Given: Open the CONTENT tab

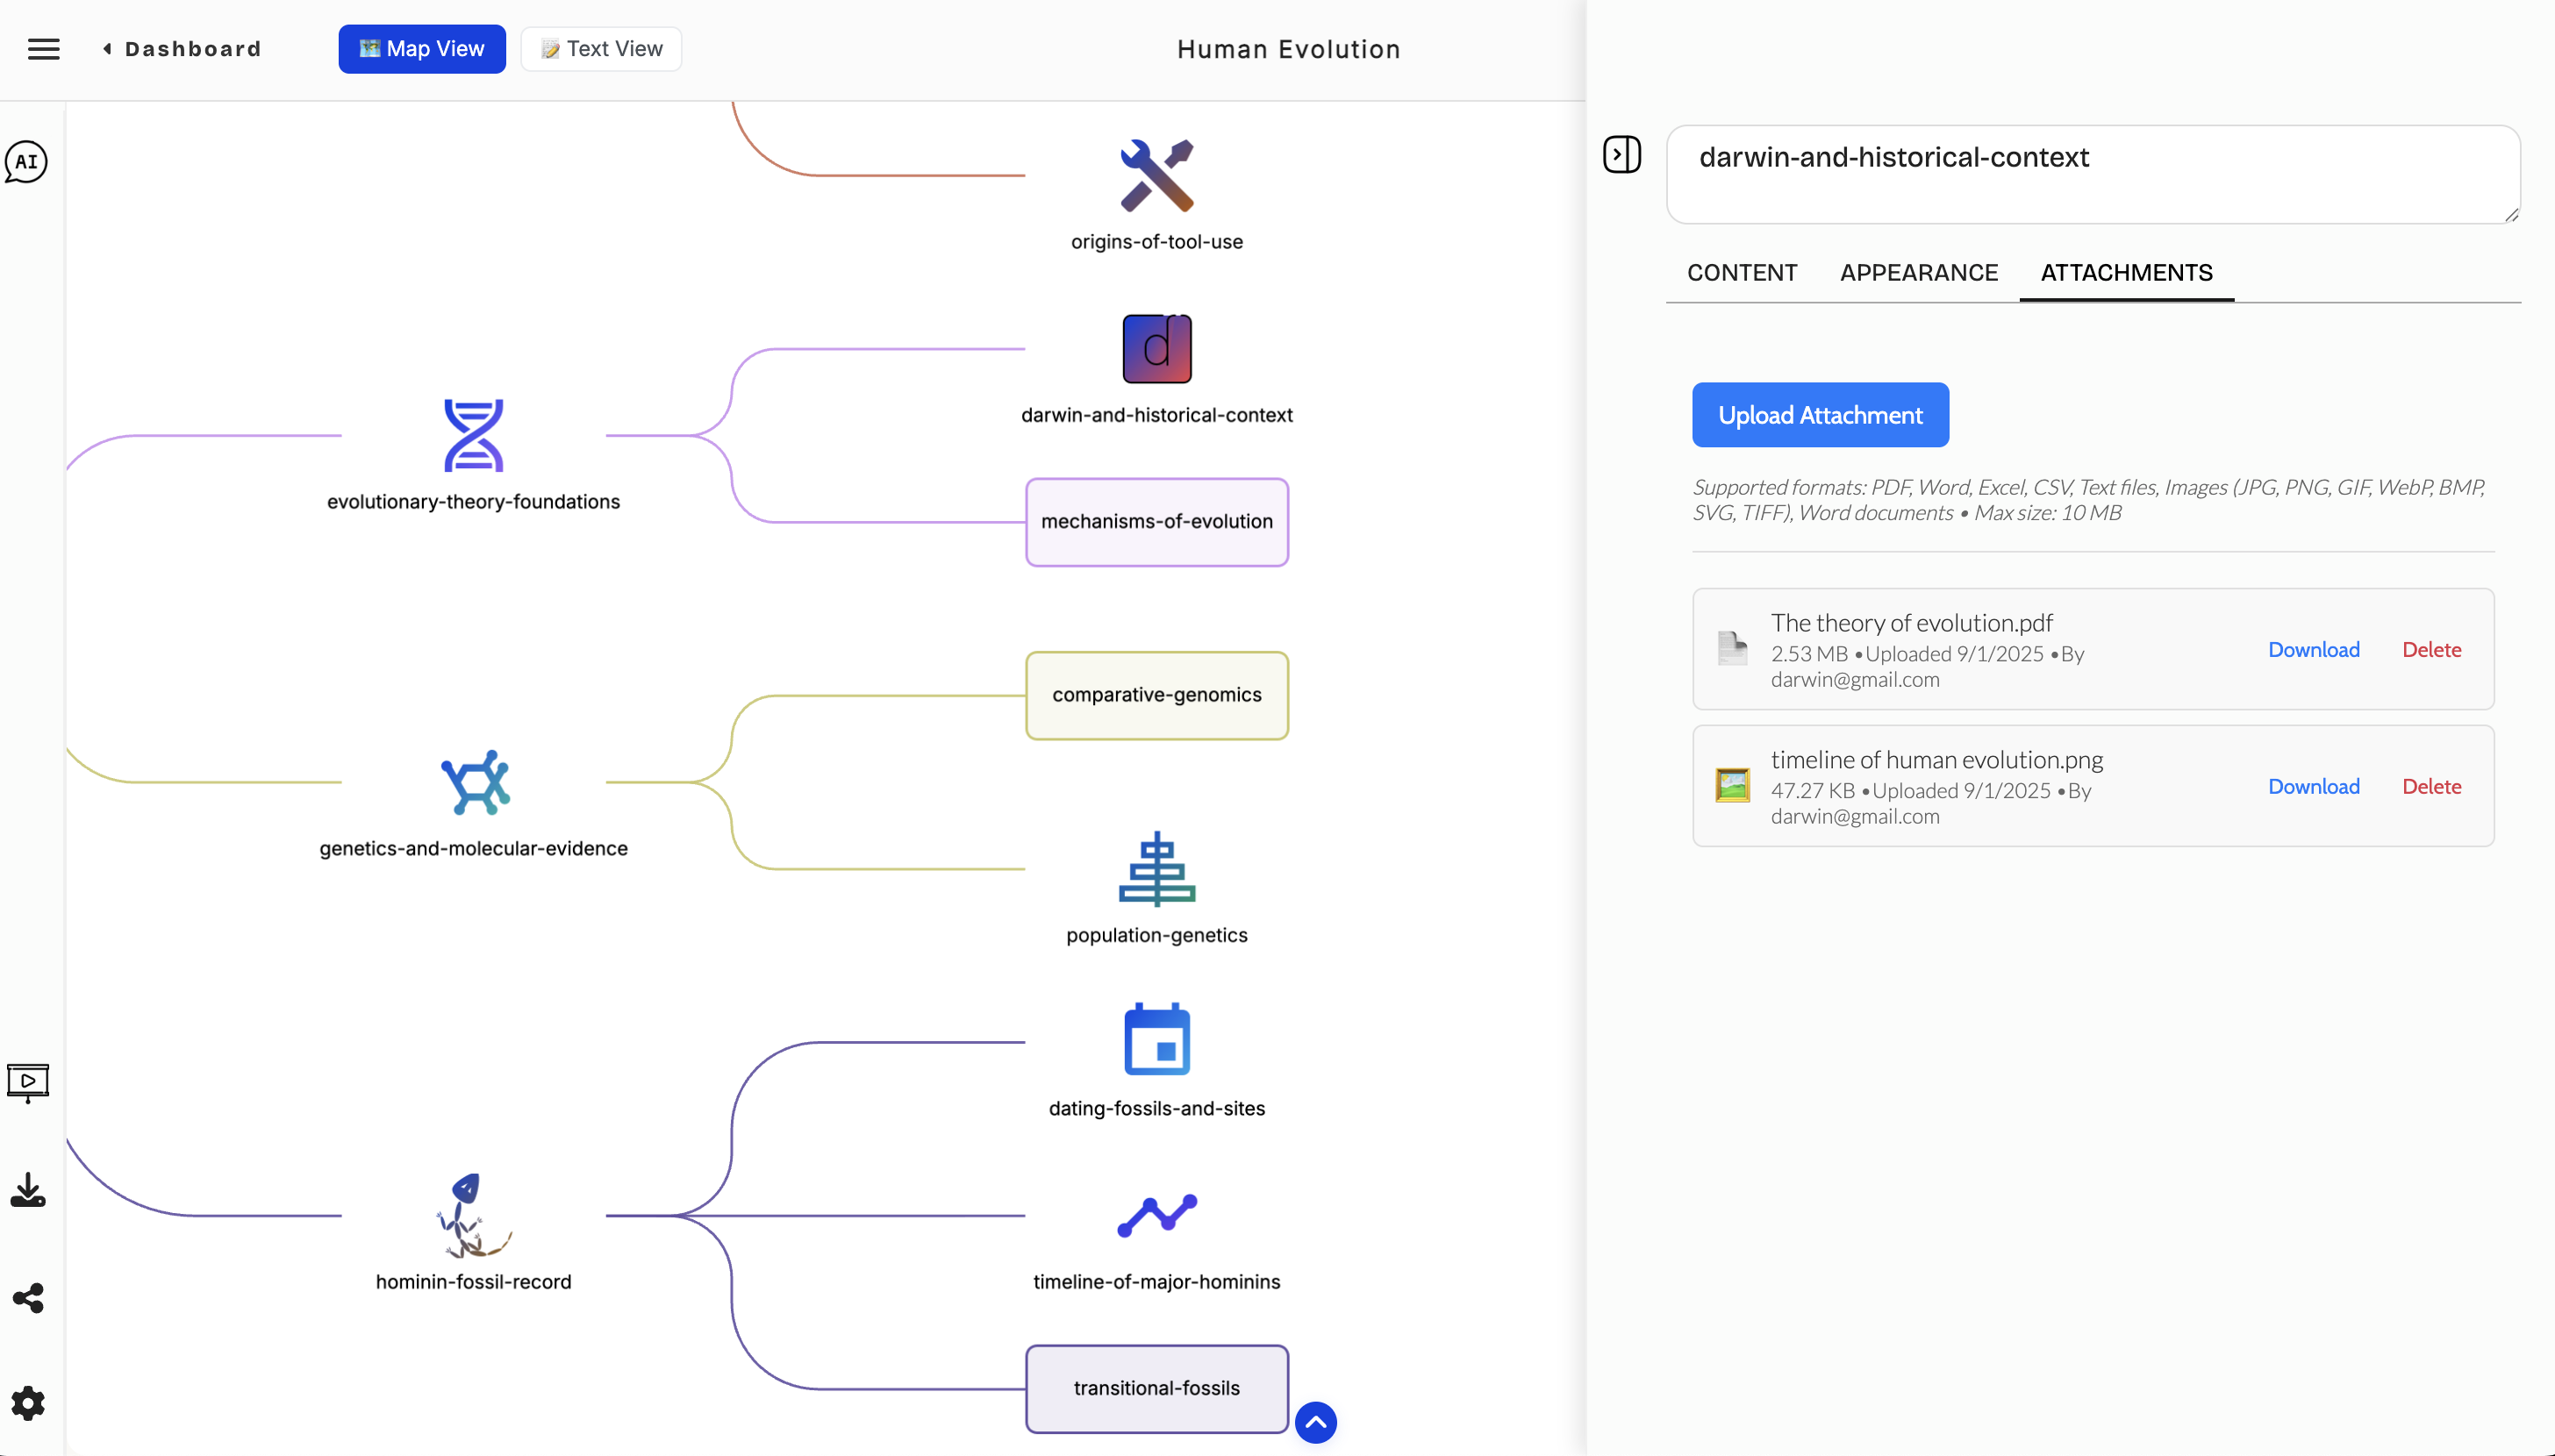Looking at the screenshot, I should pos(1741,273).
